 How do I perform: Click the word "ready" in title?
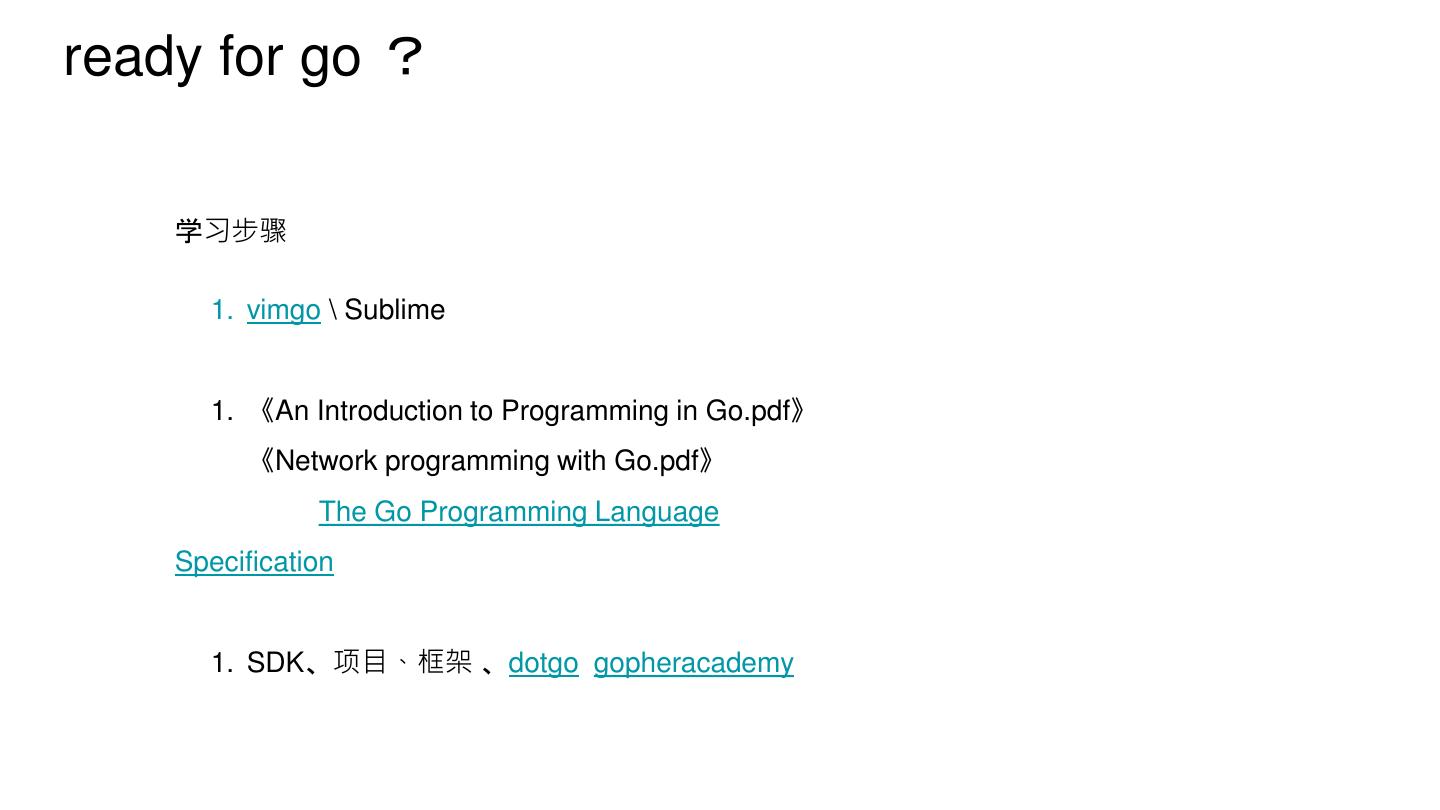click(x=131, y=56)
